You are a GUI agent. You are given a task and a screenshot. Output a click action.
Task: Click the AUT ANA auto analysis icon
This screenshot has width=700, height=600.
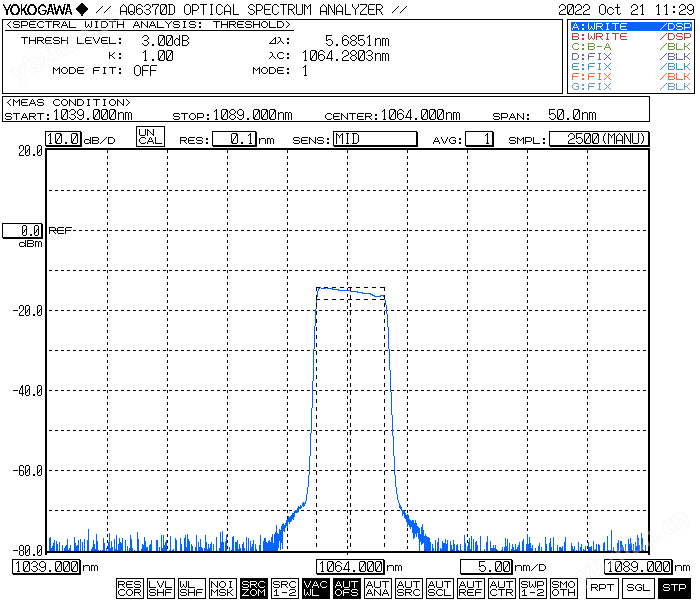[377, 588]
